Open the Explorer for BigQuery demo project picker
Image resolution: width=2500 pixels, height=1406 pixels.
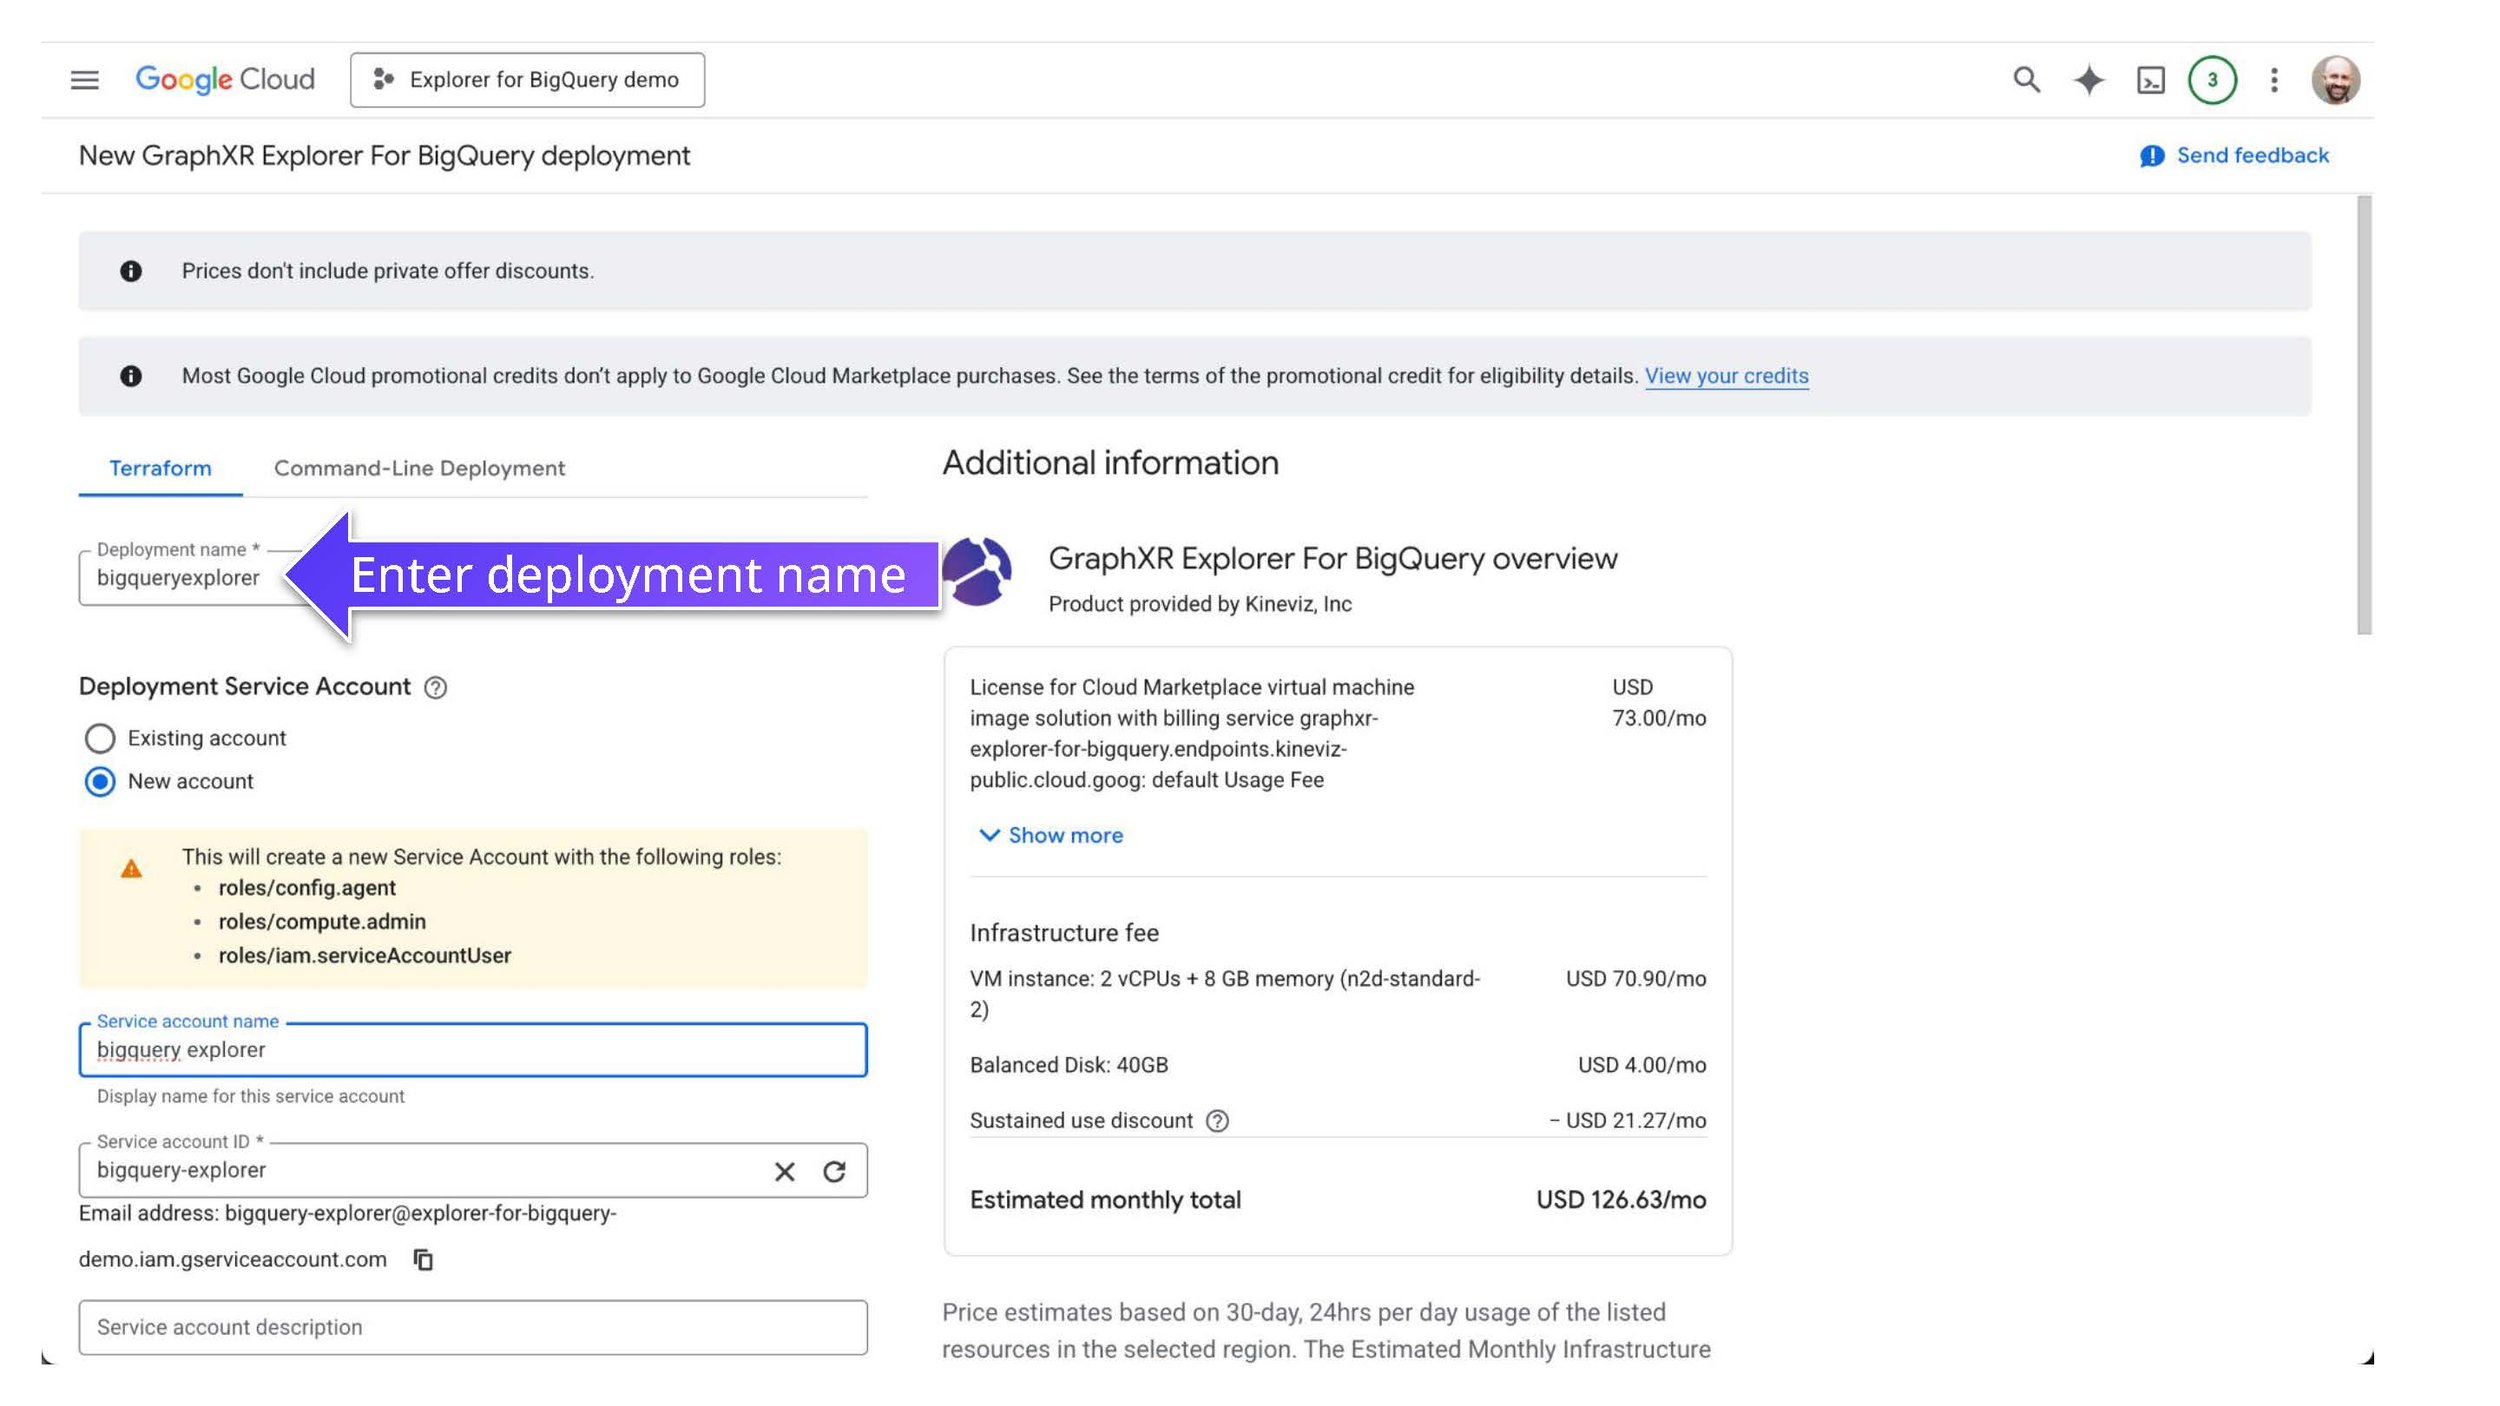tap(527, 80)
